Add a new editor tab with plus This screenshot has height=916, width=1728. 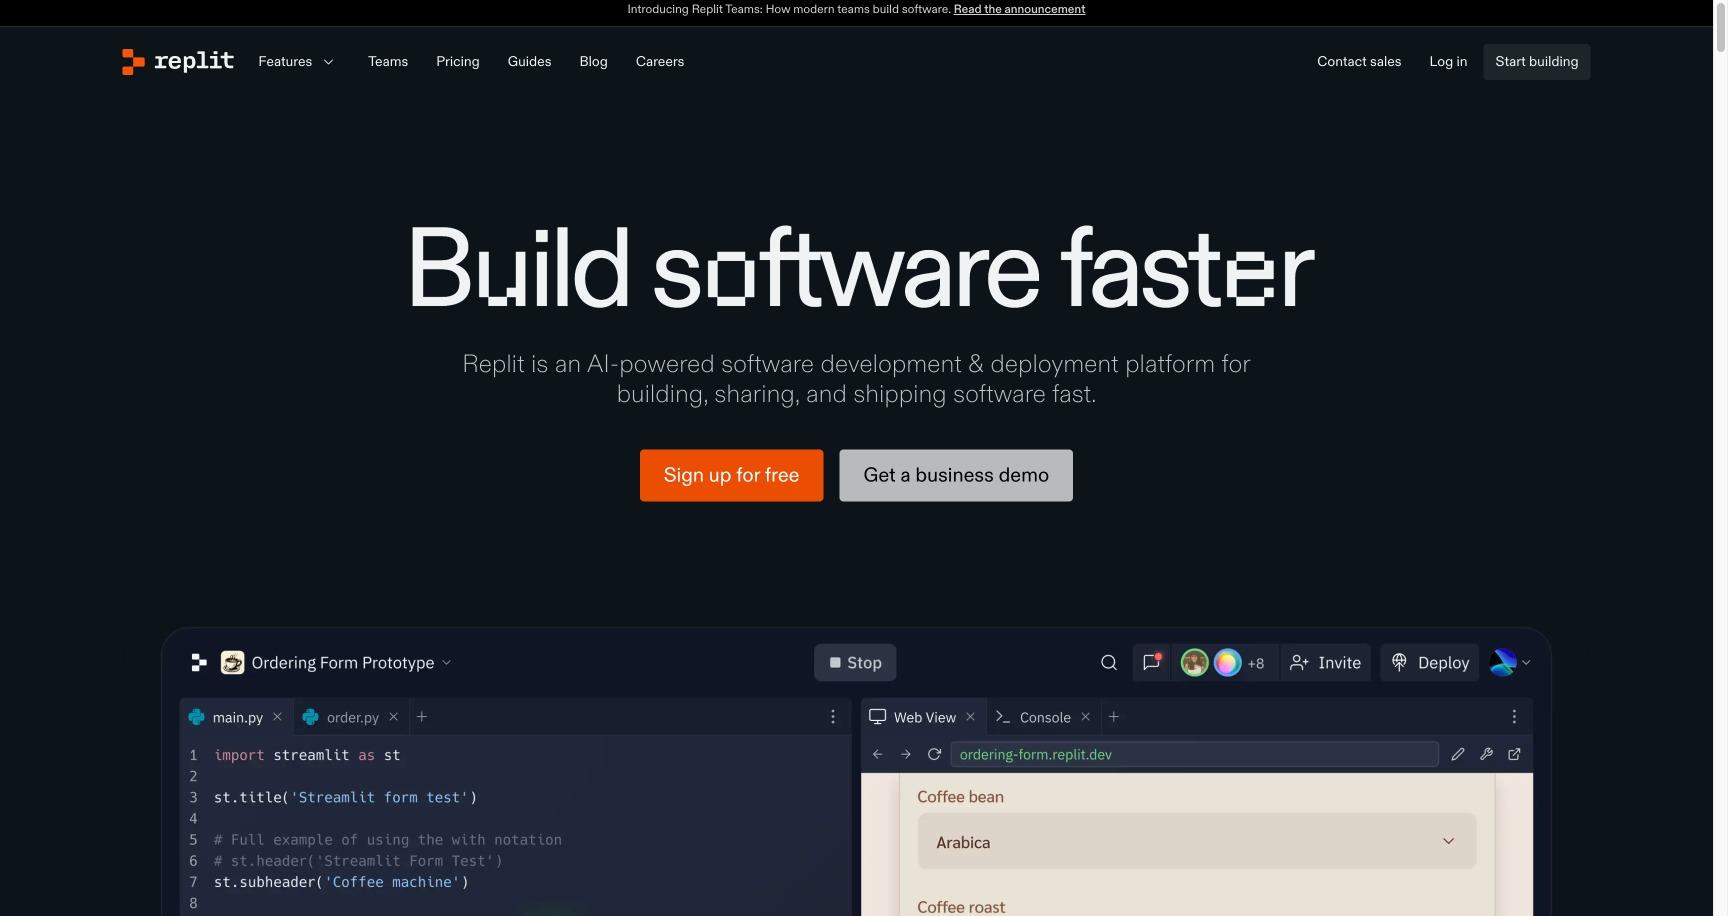coord(422,717)
